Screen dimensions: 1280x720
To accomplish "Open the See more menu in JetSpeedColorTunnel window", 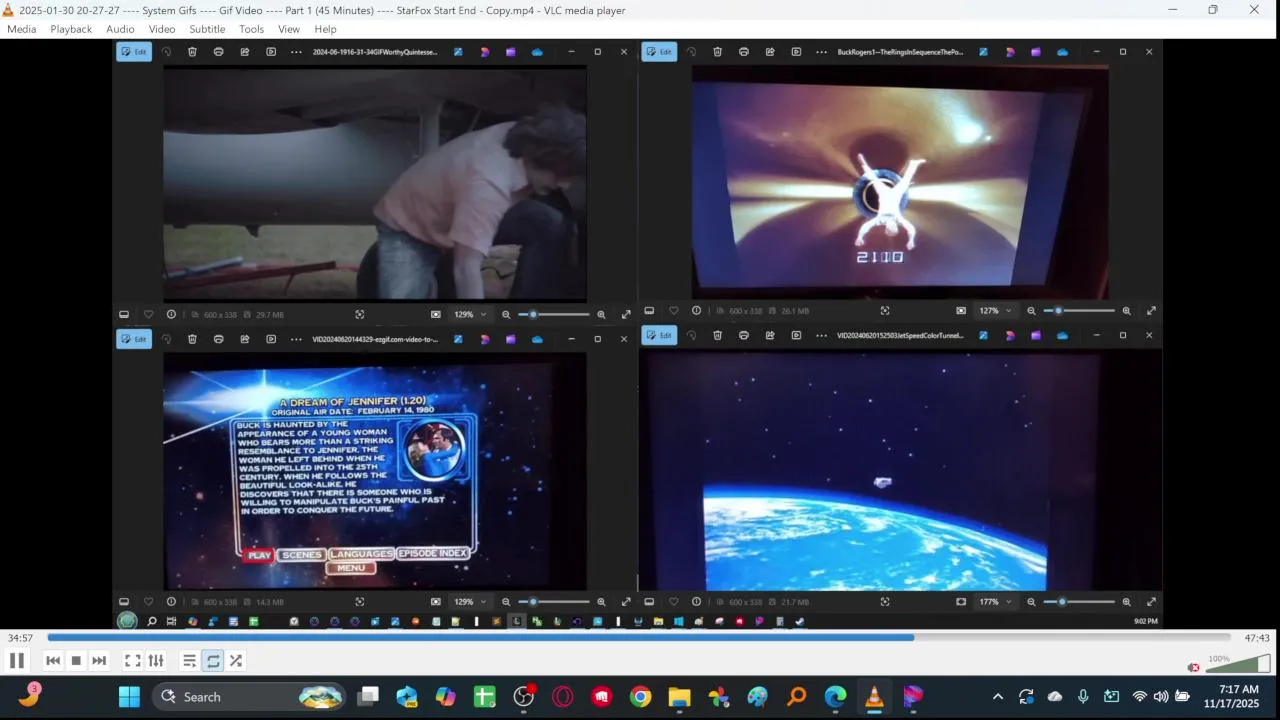I will tap(822, 336).
